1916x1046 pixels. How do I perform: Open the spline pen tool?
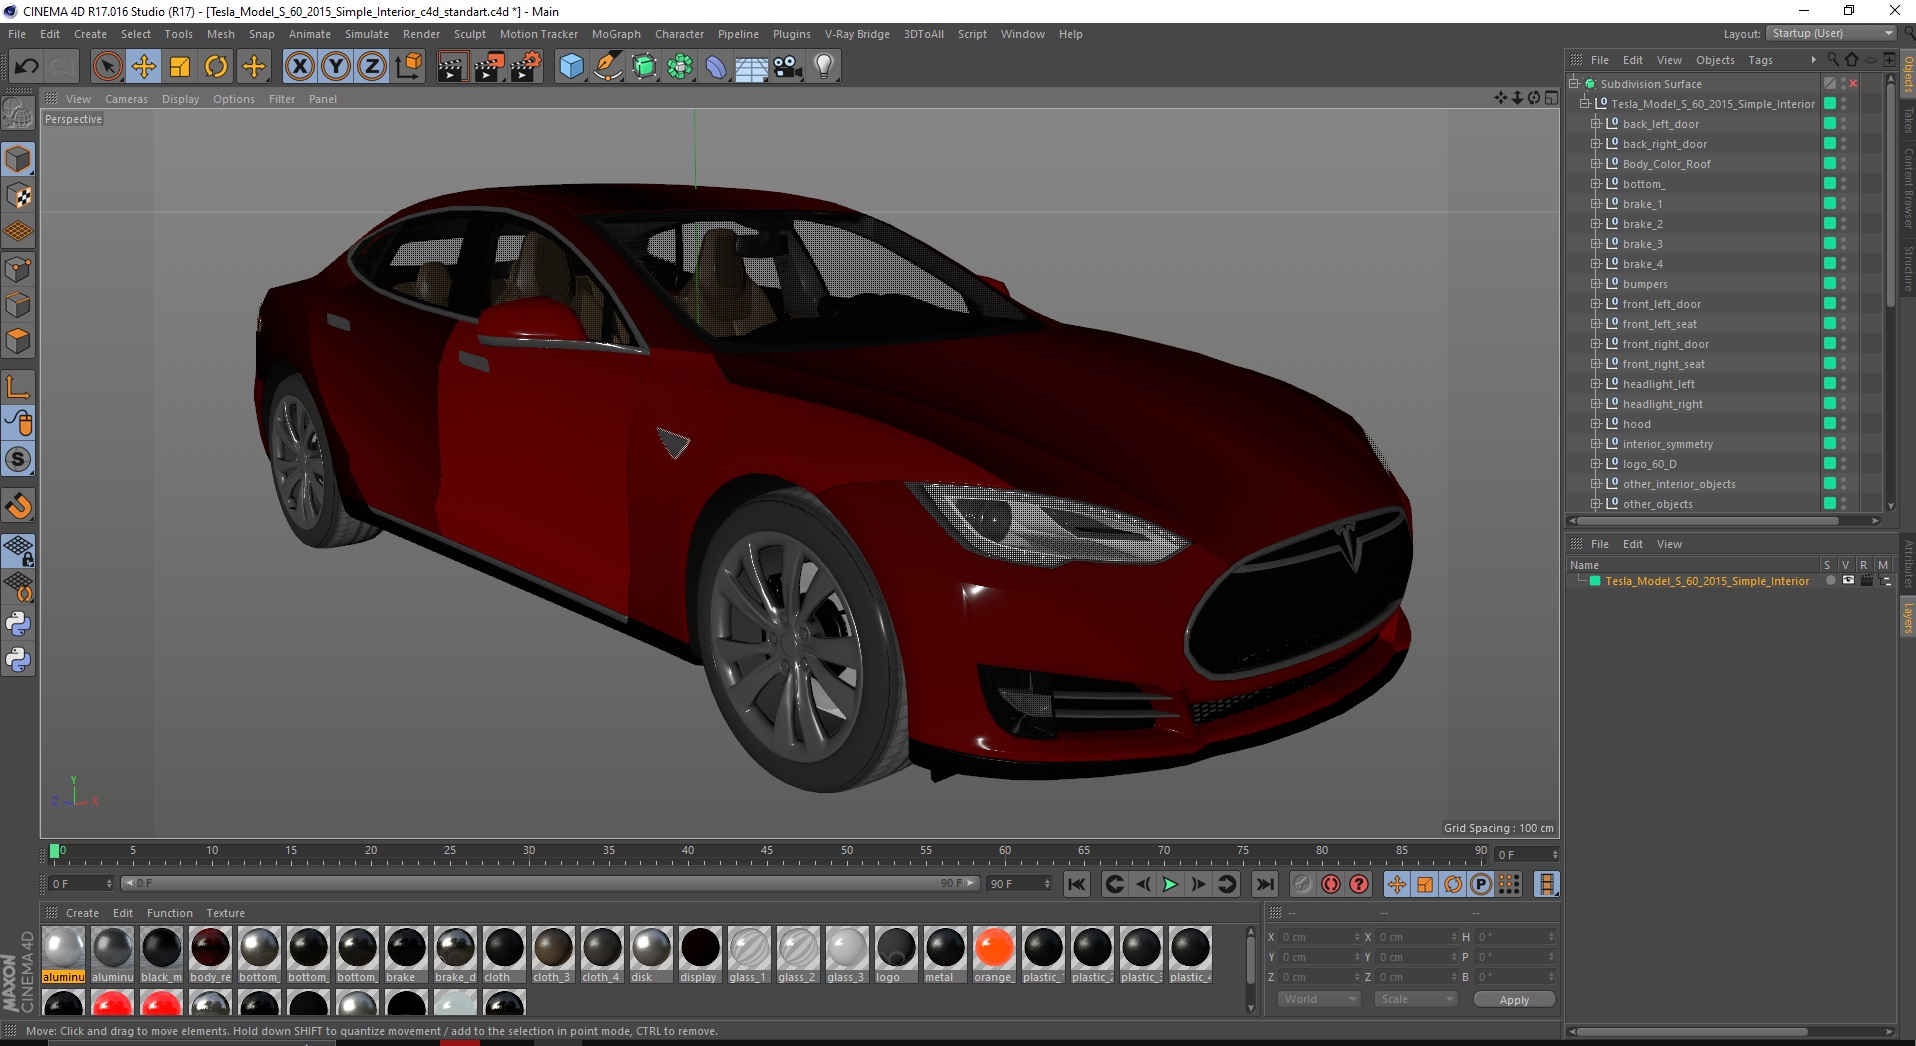point(608,67)
